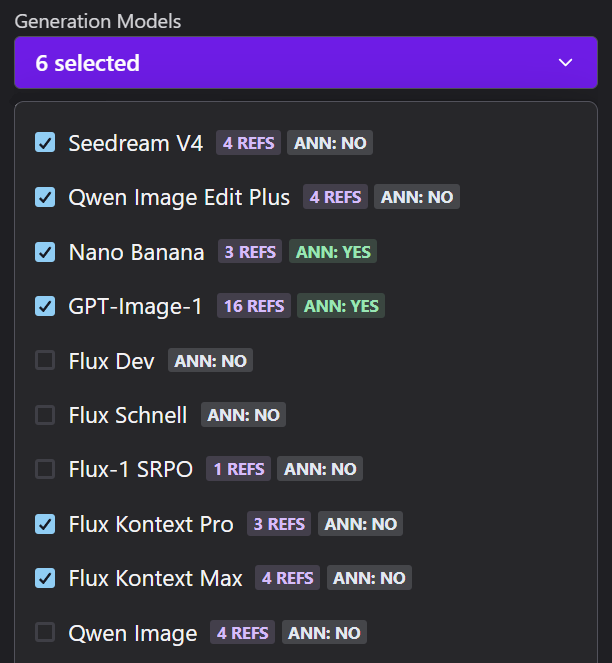This screenshot has height=663, width=612.
Task: Click the '1 REFS' badge on Flux-1 SRPO
Action: coord(238,469)
